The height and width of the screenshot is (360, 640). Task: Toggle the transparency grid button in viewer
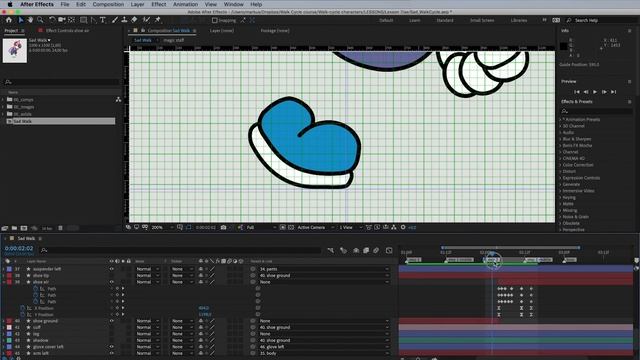click(291, 227)
